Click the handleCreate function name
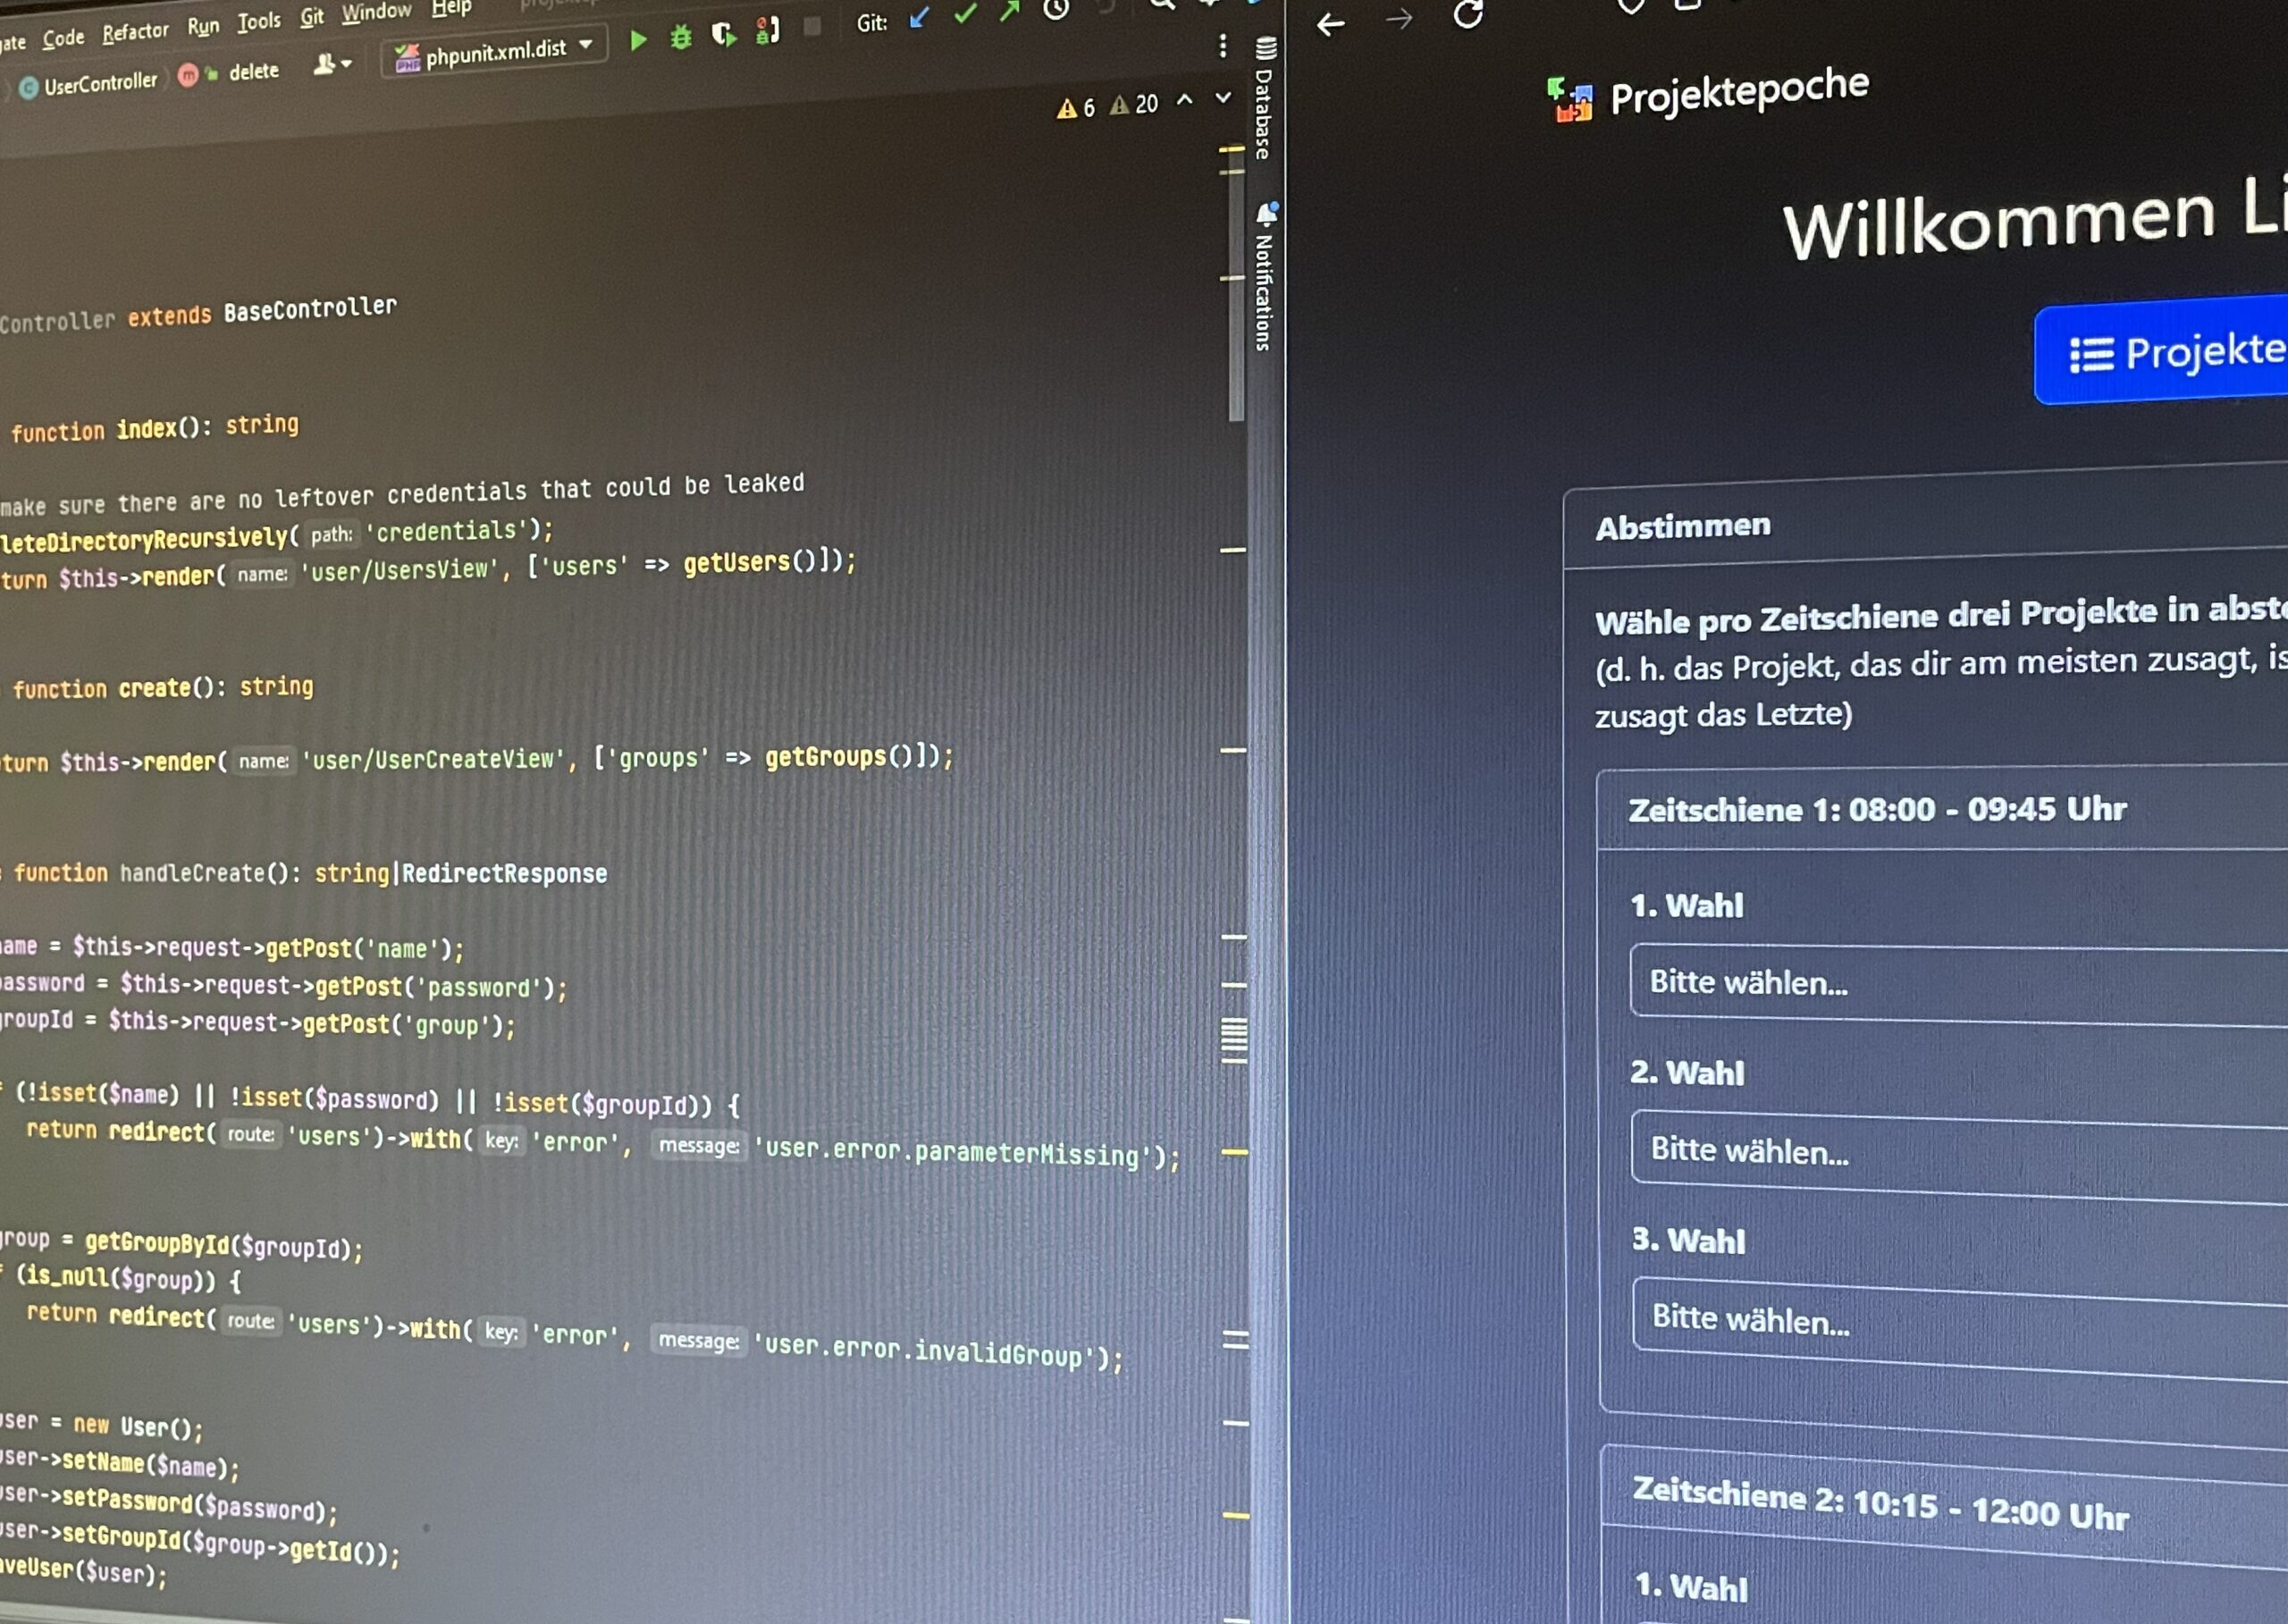Image resolution: width=2288 pixels, height=1624 pixels. (x=195, y=873)
